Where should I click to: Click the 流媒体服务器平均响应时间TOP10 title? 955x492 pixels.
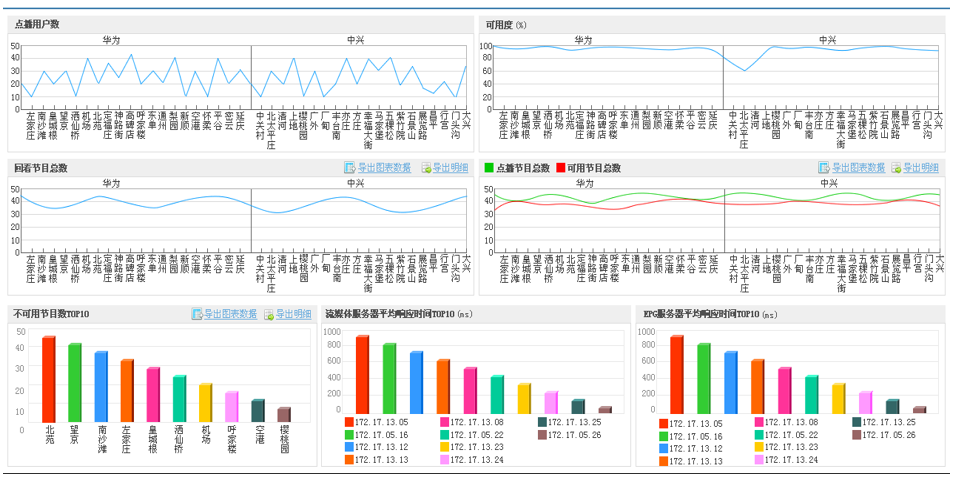click(399, 315)
